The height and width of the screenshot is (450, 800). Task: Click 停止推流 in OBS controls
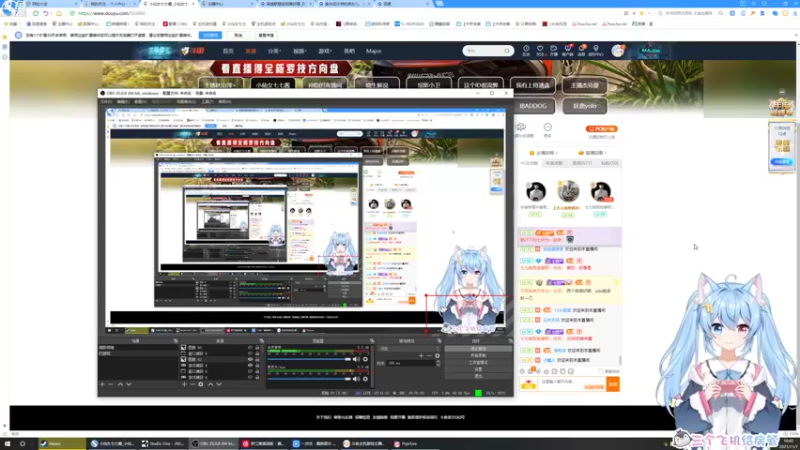coord(478,349)
